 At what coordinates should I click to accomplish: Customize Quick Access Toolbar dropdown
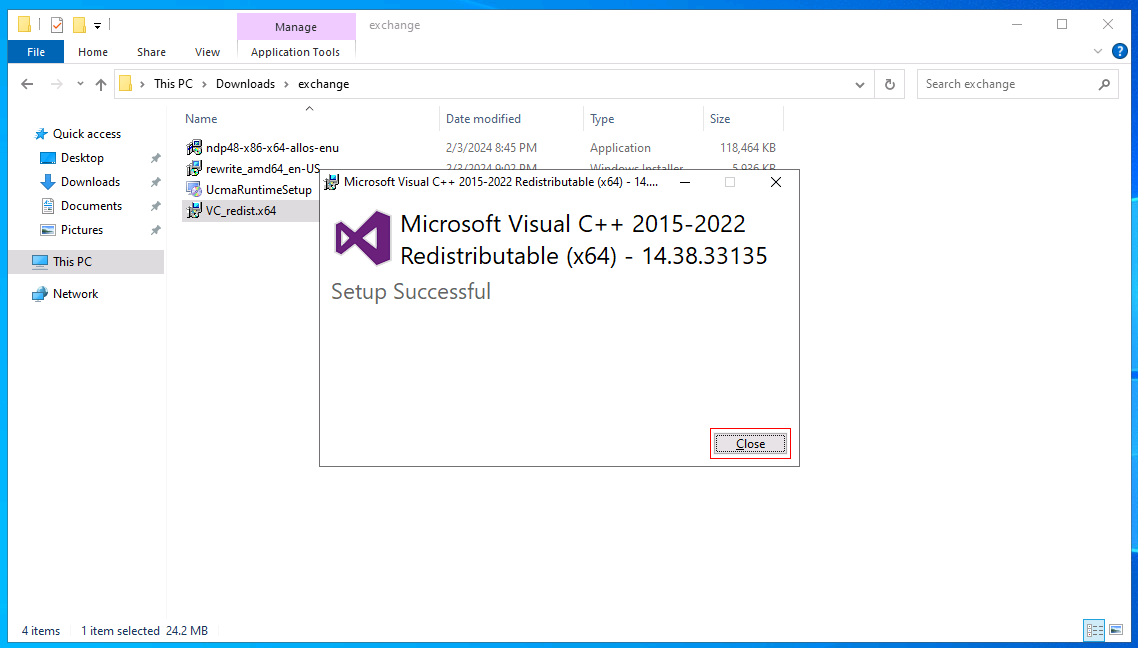(x=97, y=25)
